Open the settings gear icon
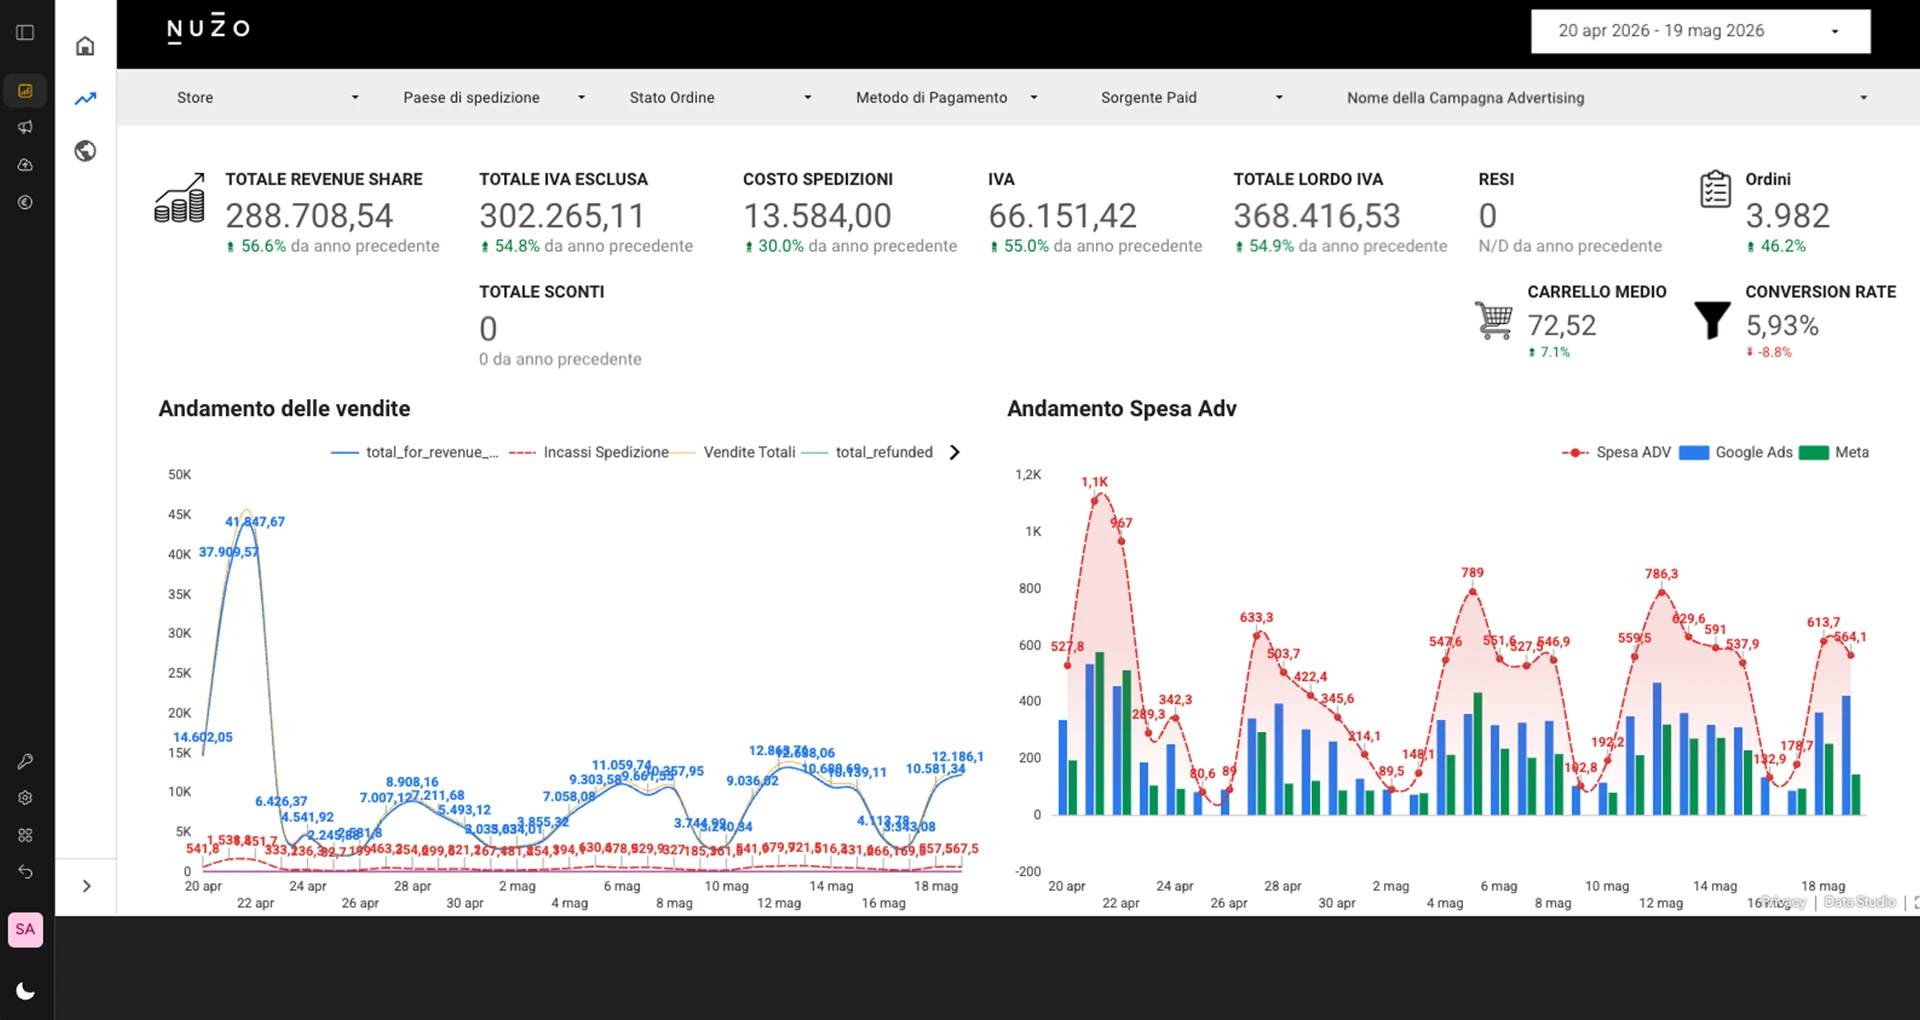Viewport: 1920px width, 1020px height. 25,798
